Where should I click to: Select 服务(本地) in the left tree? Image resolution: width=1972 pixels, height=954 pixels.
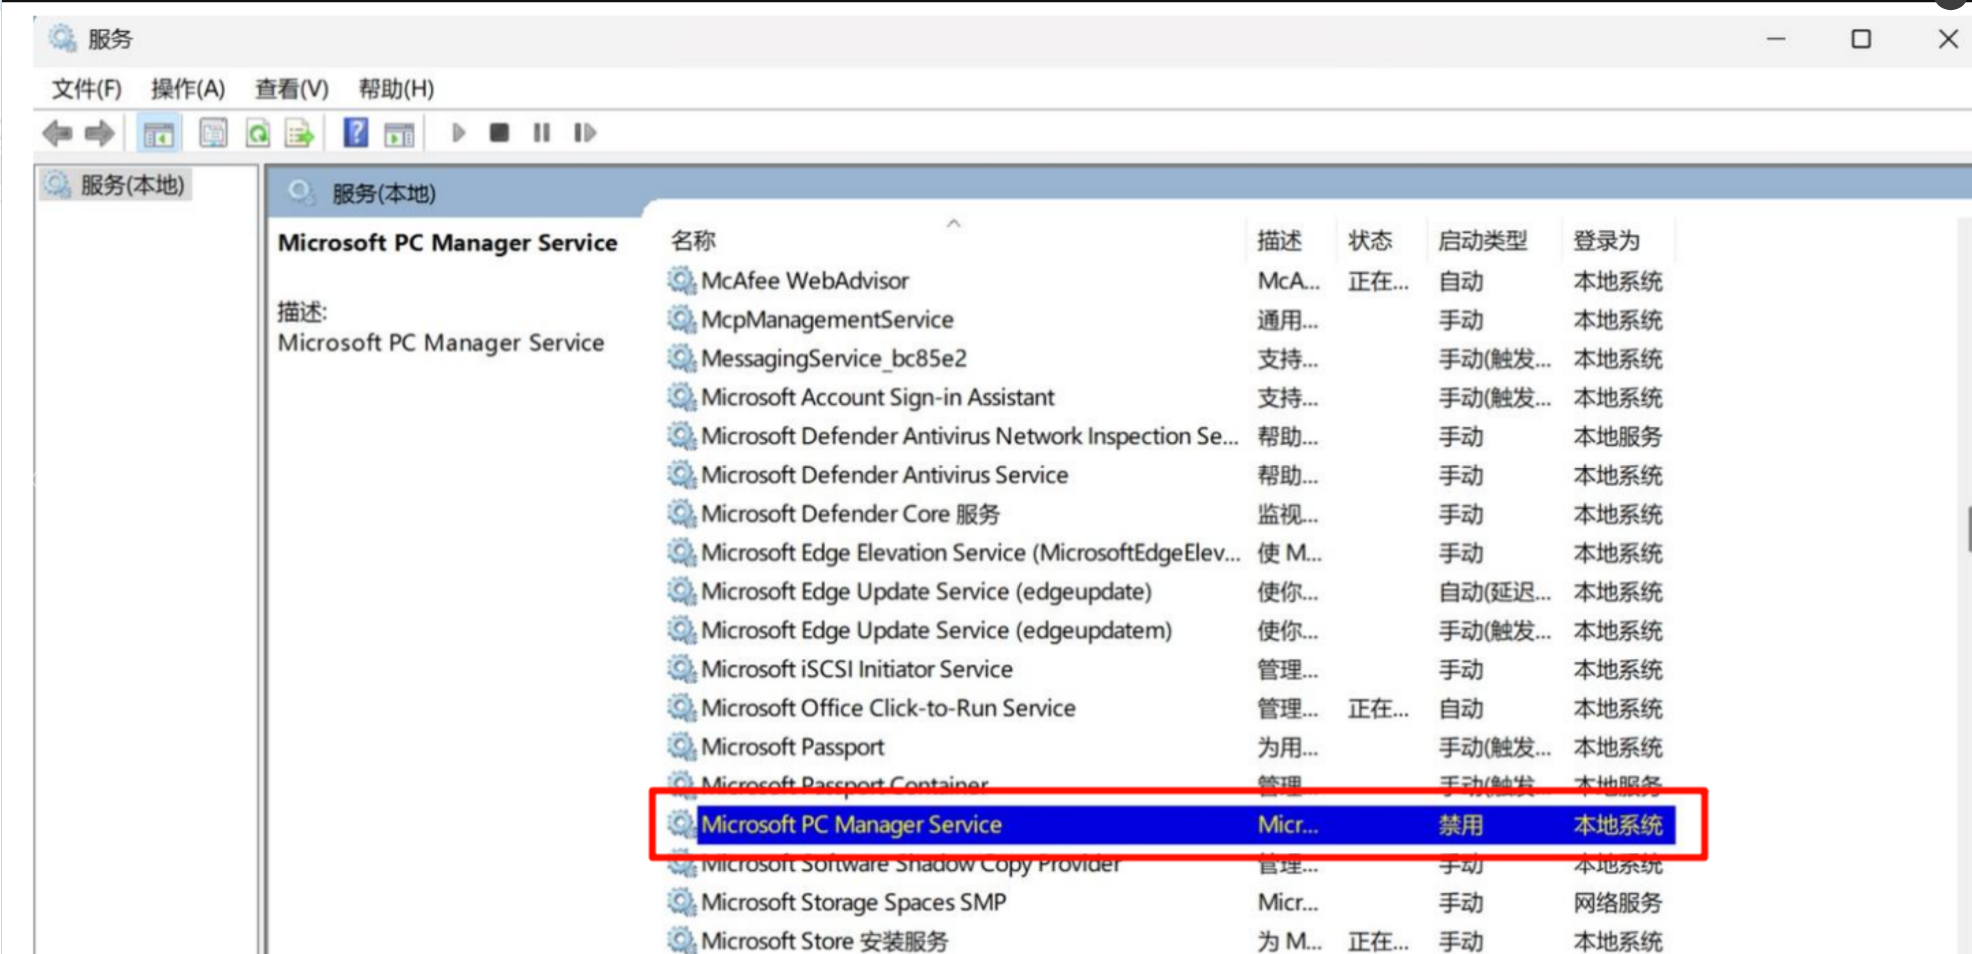pos(131,185)
